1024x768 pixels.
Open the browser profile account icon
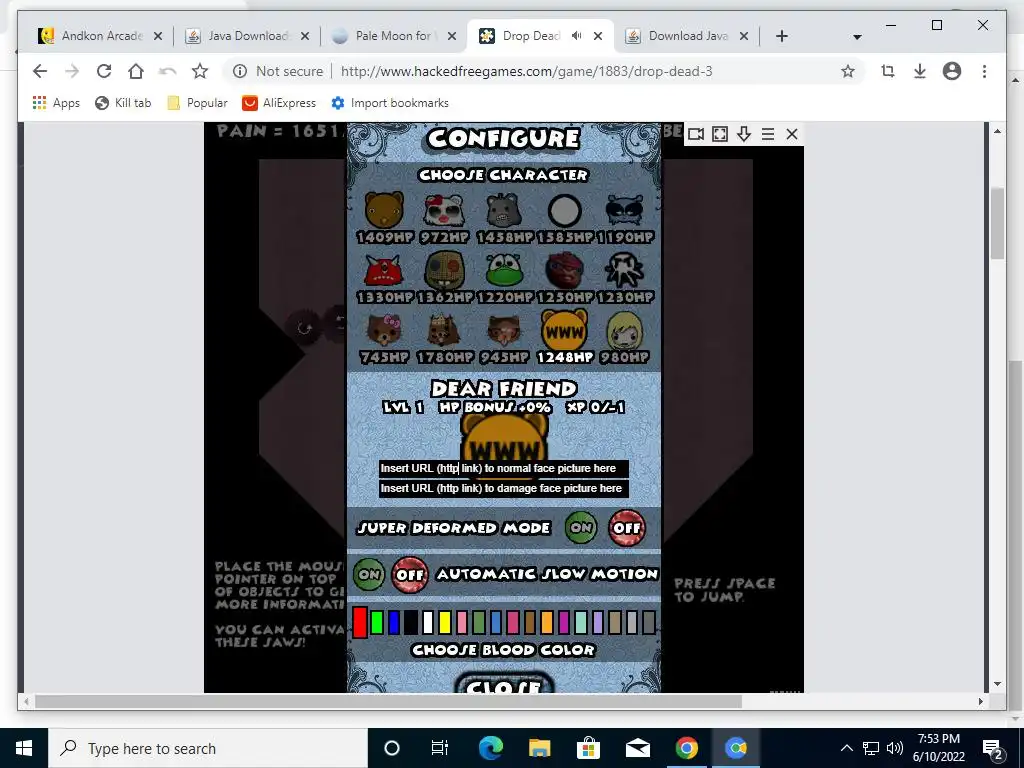(x=952, y=71)
